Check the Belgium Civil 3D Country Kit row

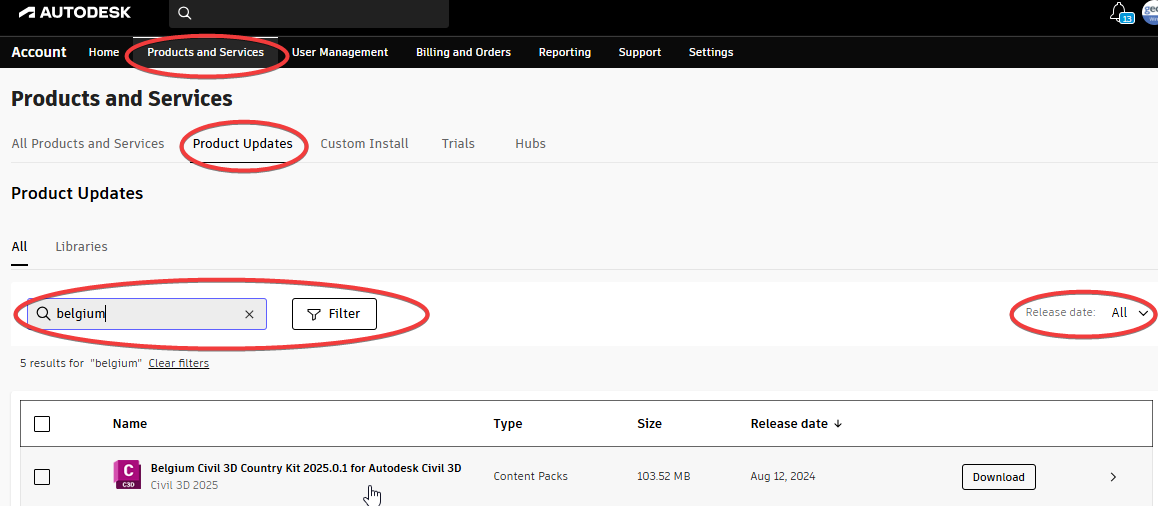click(x=42, y=477)
